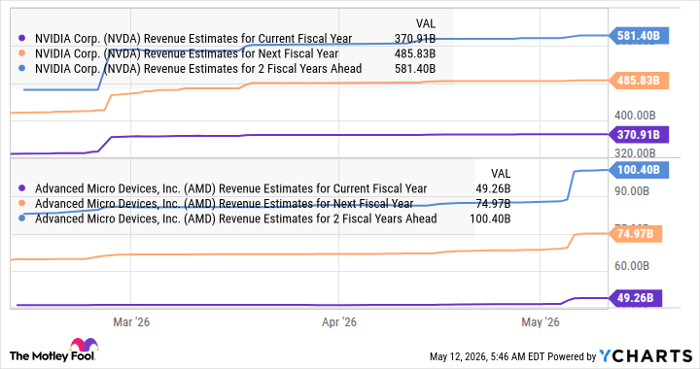Screen dimensions: 700x369
Task: Click the 49.26B value in AMD legend table
Action: click(x=493, y=189)
